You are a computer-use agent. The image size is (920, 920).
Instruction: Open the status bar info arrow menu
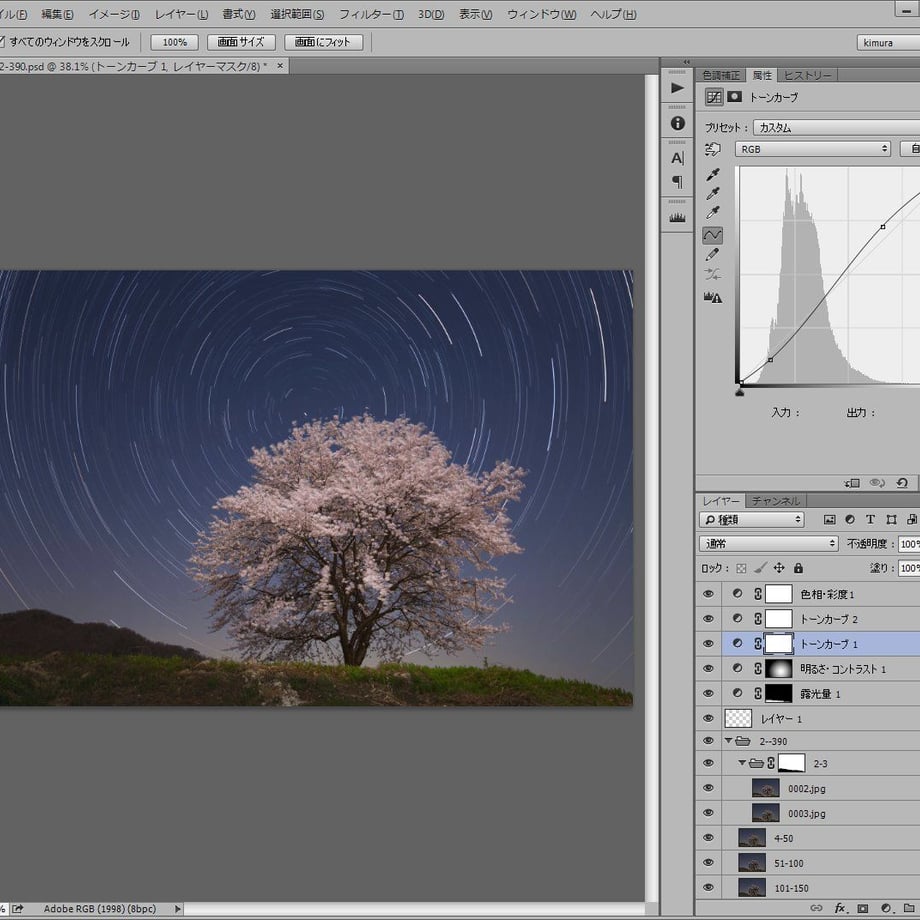[177, 909]
